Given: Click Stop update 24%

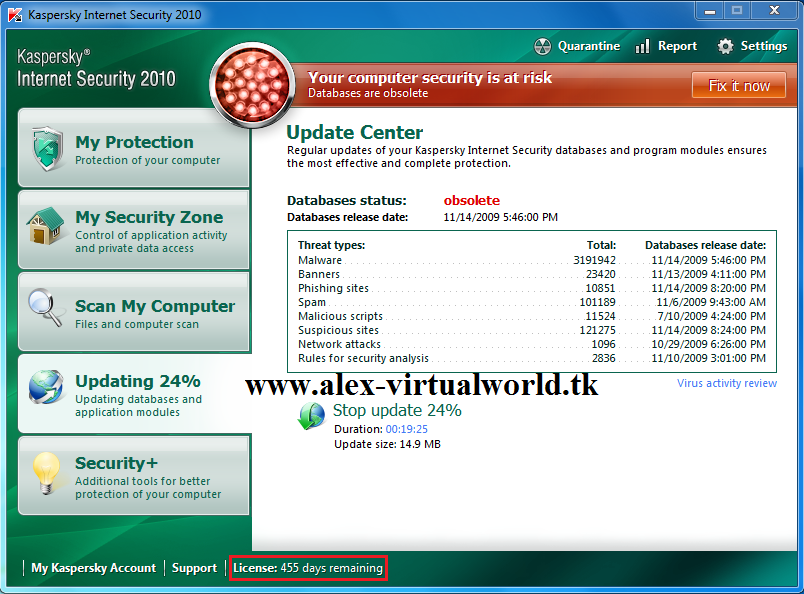Looking at the screenshot, I should 396,410.
